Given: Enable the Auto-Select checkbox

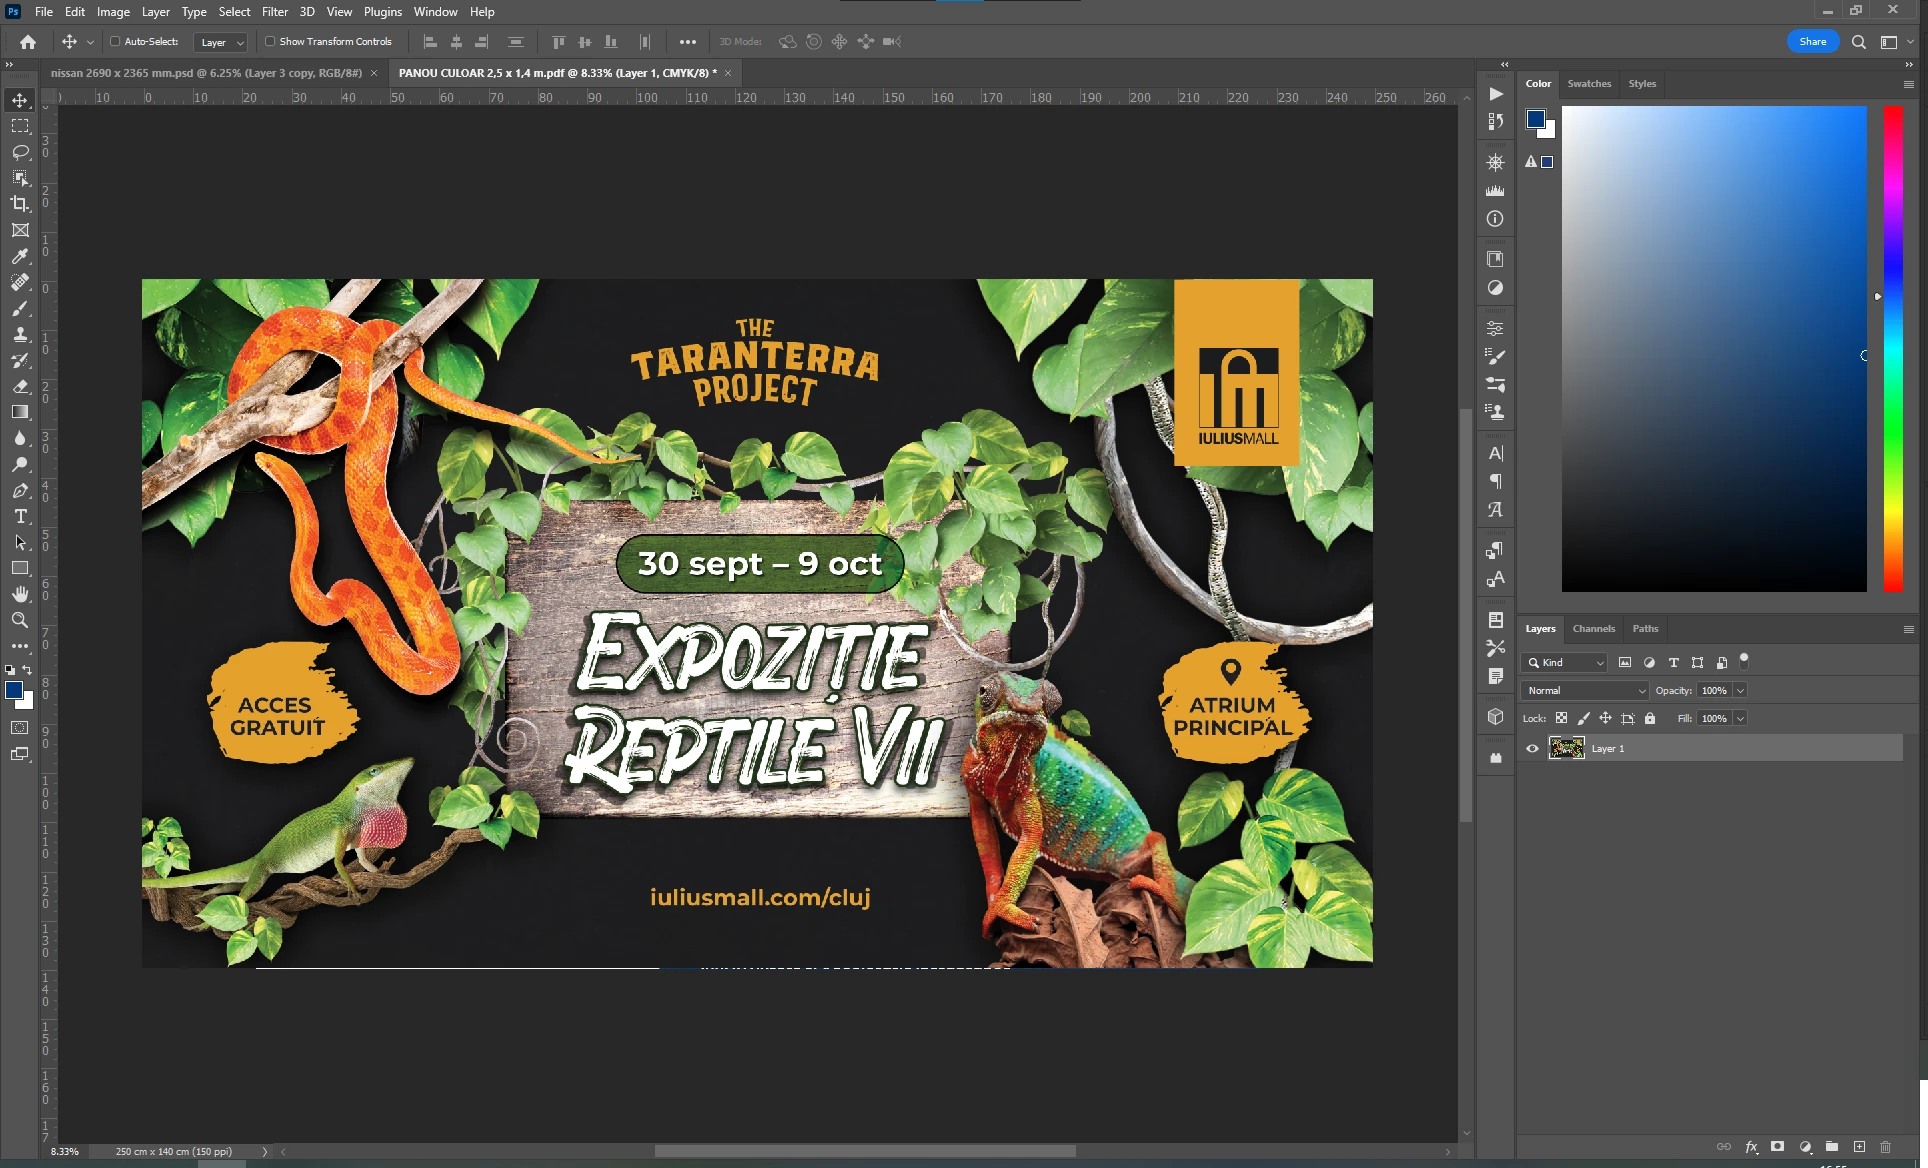Looking at the screenshot, I should pos(115,42).
